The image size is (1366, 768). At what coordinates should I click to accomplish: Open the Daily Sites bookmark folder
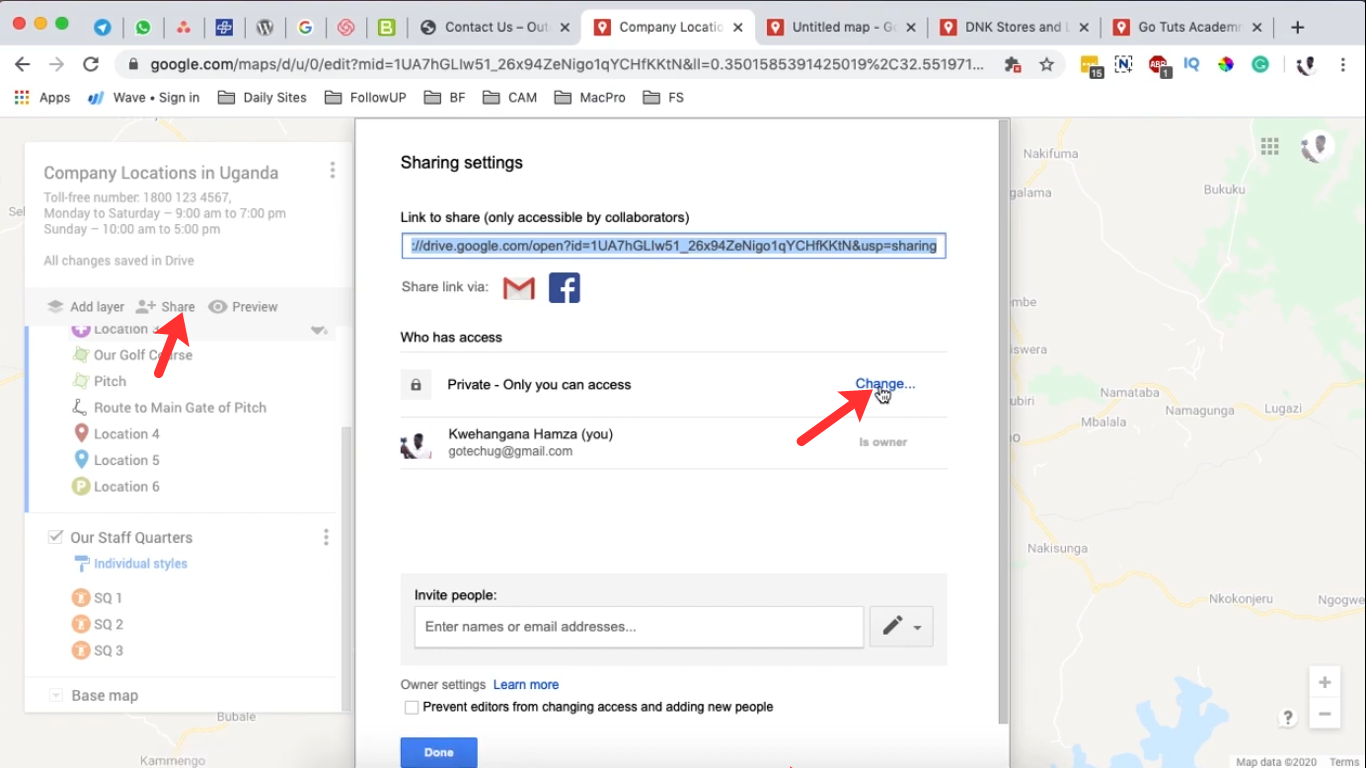coord(262,97)
